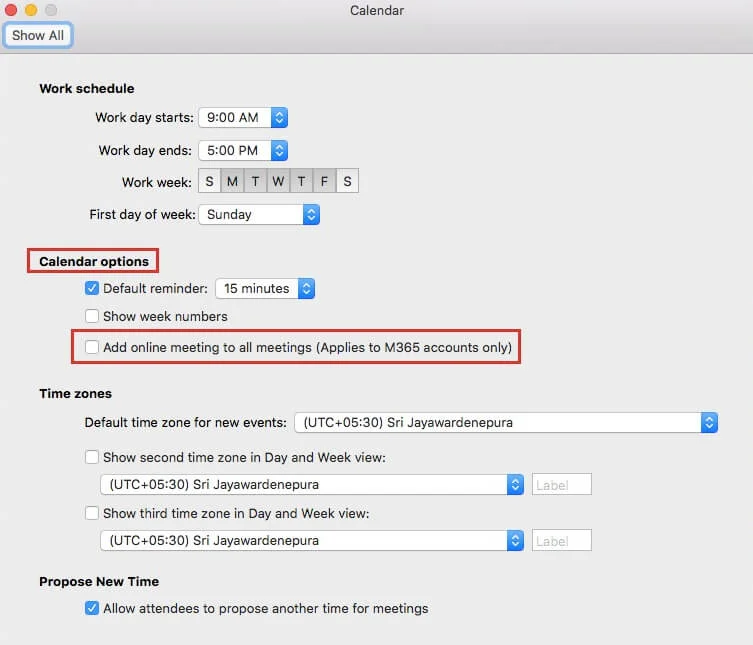
Task: Enable Show week numbers checkbox
Action: (92, 316)
